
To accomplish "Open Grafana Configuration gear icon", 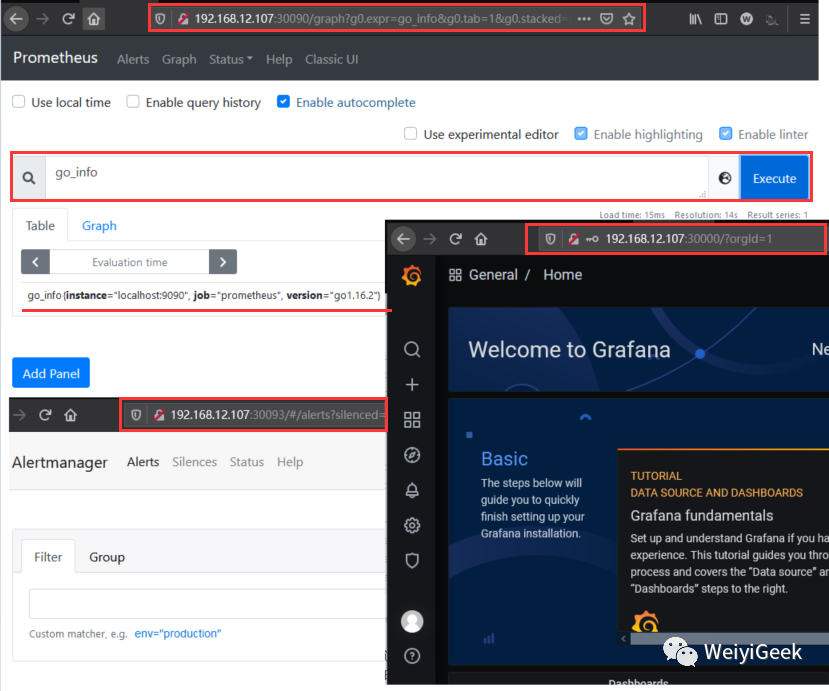I will [412, 526].
